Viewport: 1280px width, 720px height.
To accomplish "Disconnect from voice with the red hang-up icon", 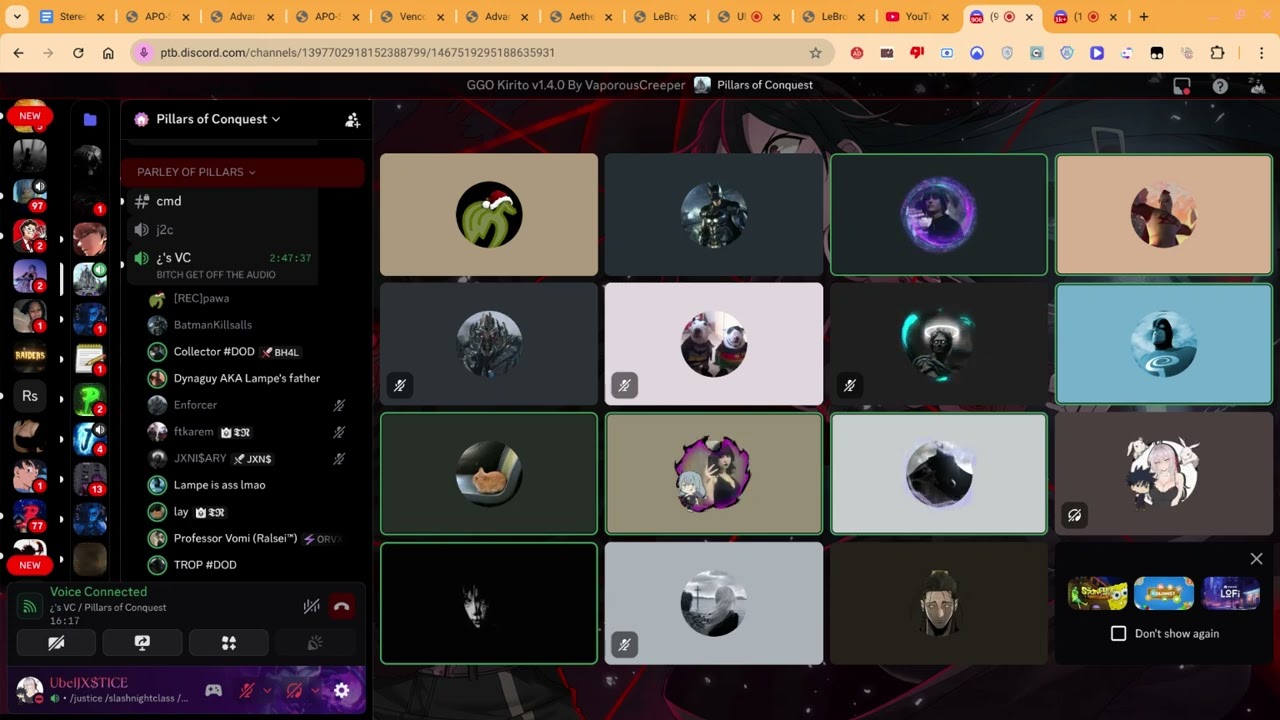I will click(342, 606).
